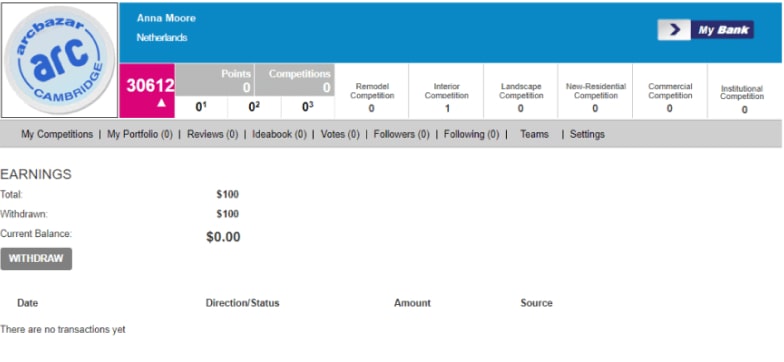Click the Commercial Competition stat
Image resolution: width=784 pixels, height=362 pixels.
tap(670, 97)
